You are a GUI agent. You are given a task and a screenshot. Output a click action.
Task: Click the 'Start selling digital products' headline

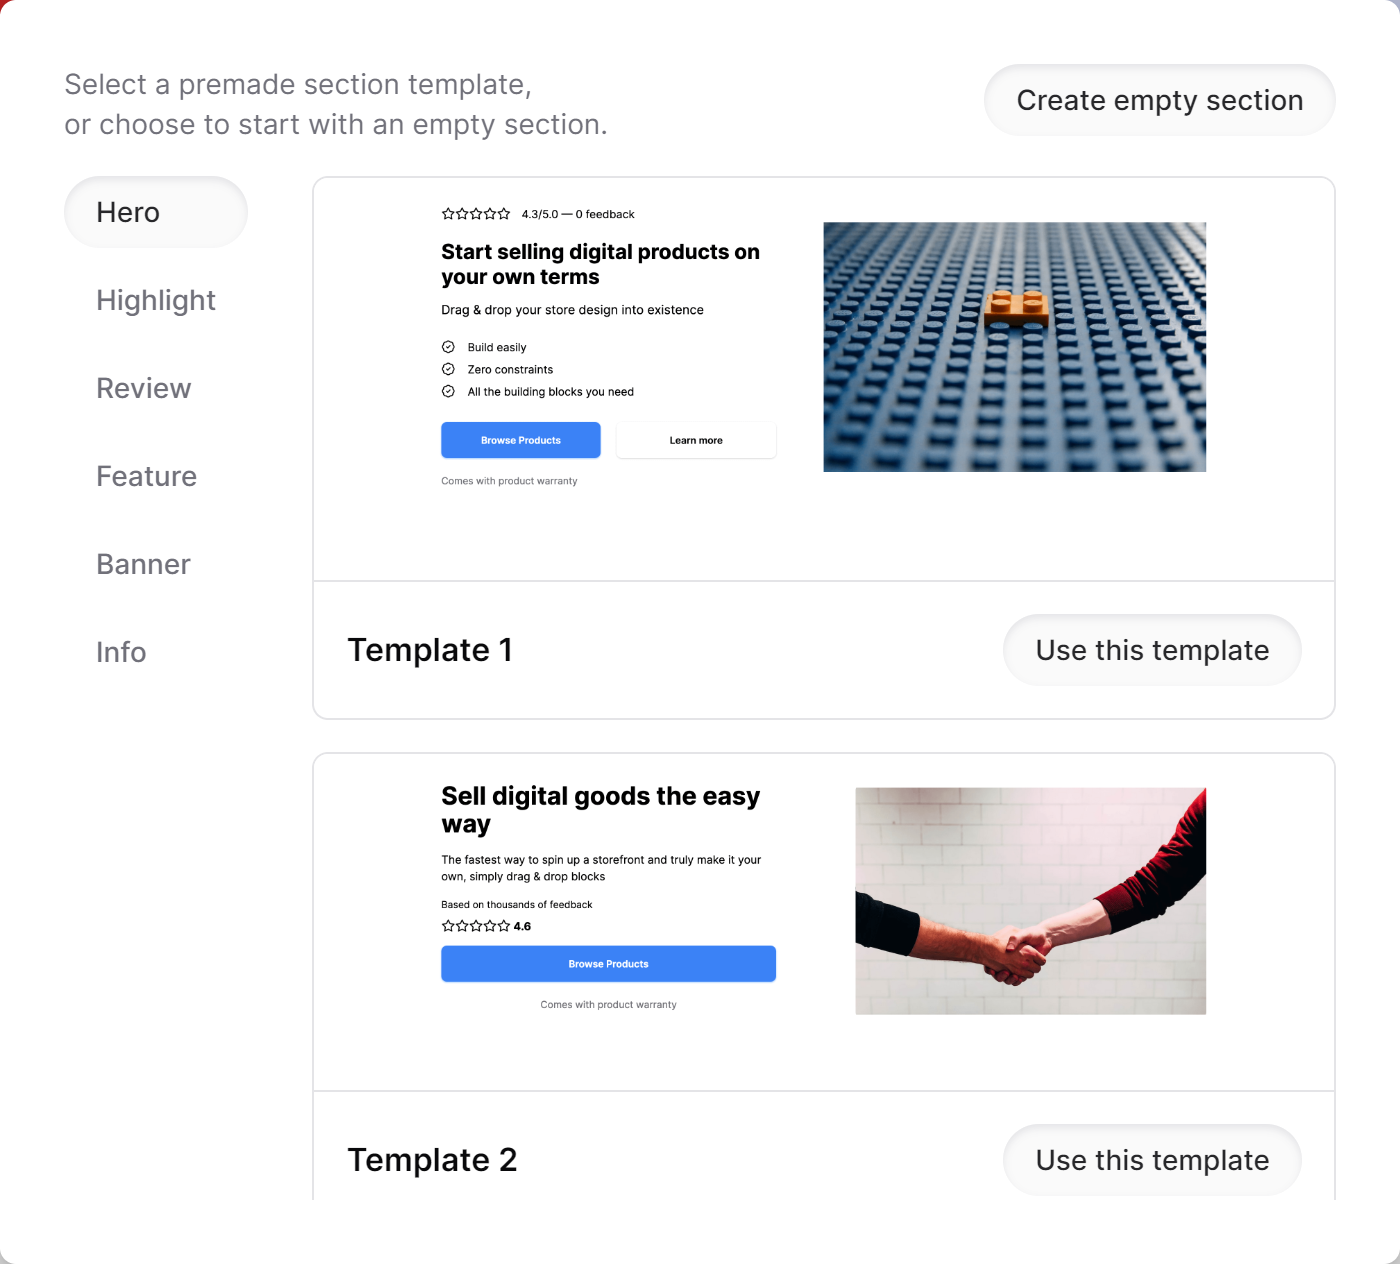600,264
